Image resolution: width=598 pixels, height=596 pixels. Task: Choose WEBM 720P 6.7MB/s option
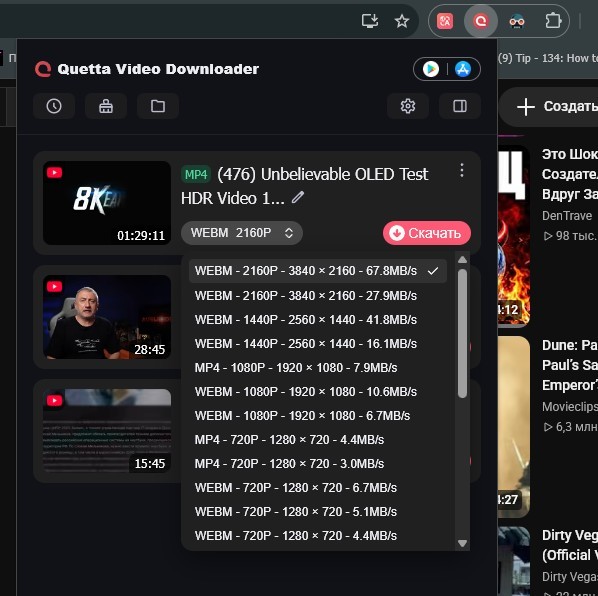click(x=317, y=488)
